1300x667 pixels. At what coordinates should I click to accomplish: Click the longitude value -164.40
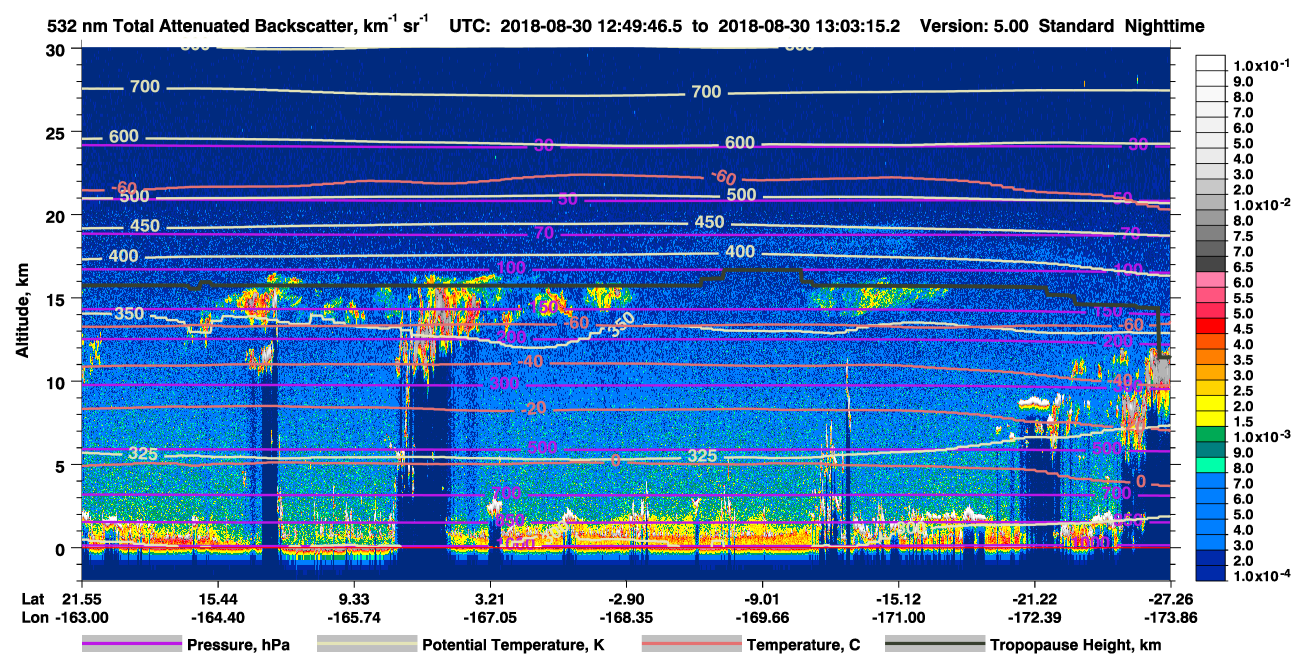pos(217,617)
